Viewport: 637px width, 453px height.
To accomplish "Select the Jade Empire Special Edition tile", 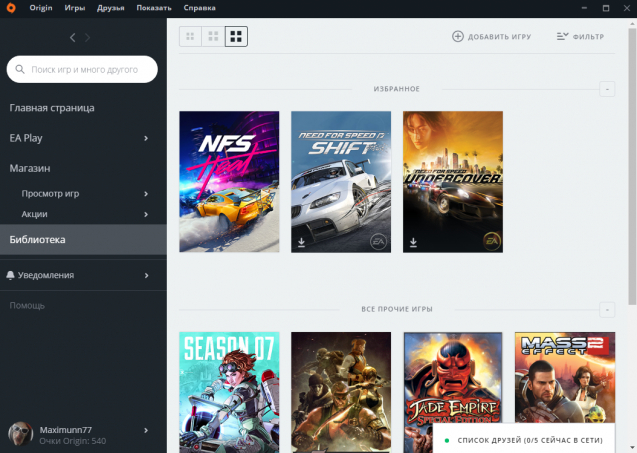I will tap(453, 378).
